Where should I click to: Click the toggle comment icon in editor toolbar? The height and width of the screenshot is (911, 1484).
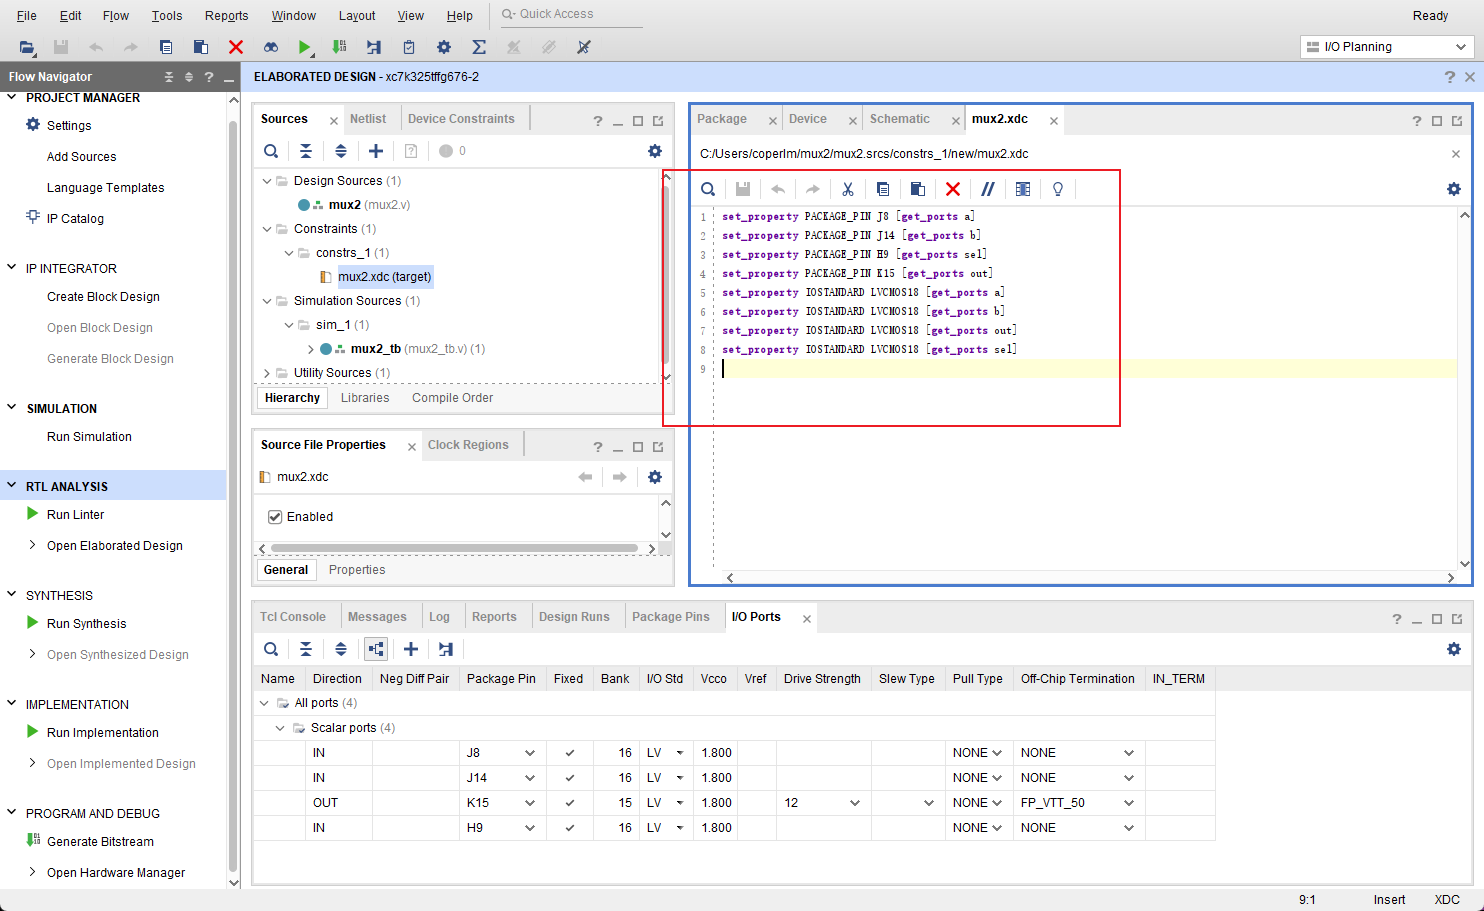click(988, 189)
